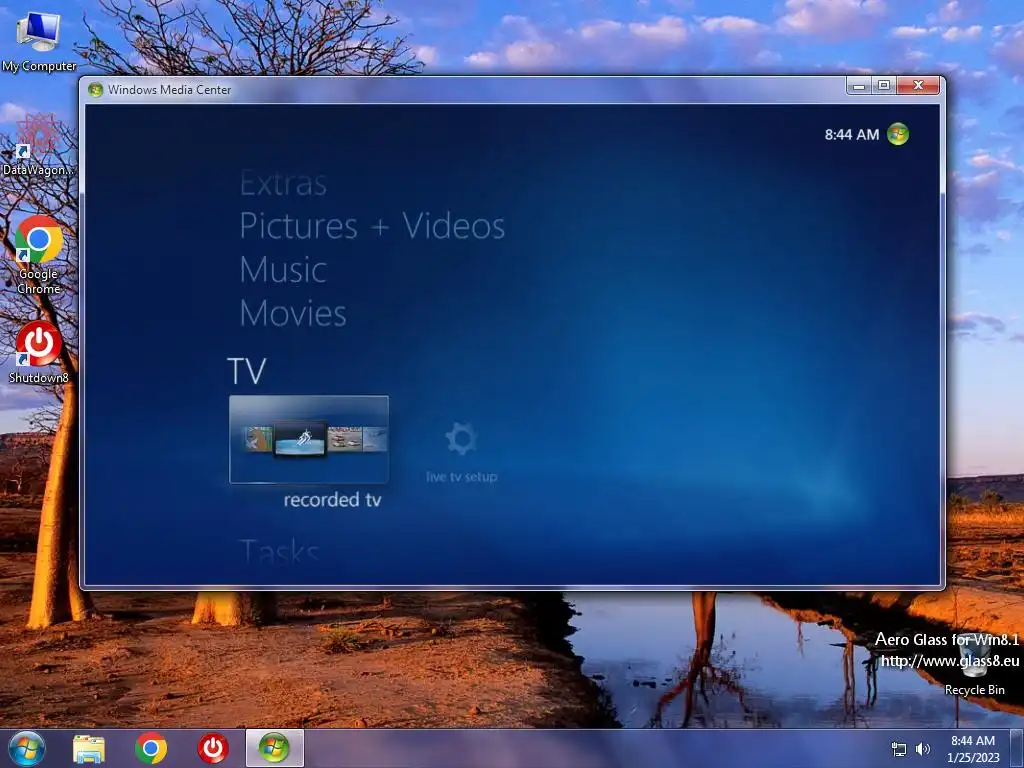The height and width of the screenshot is (768, 1024).
Task: Click the recorded tv label
Action: pyautogui.click(x=332, y=500)
